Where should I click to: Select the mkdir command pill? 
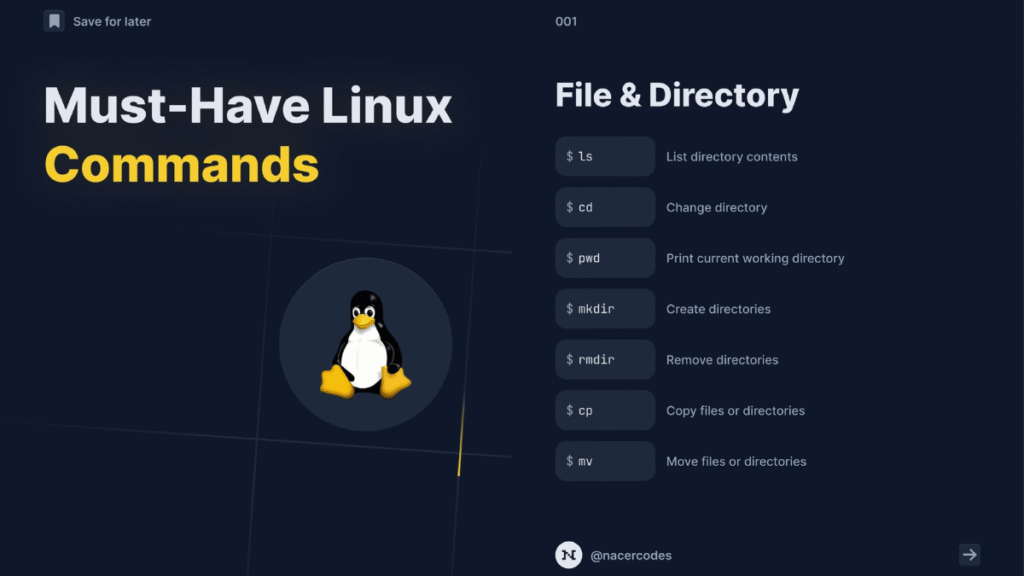[x=605, y=308]
